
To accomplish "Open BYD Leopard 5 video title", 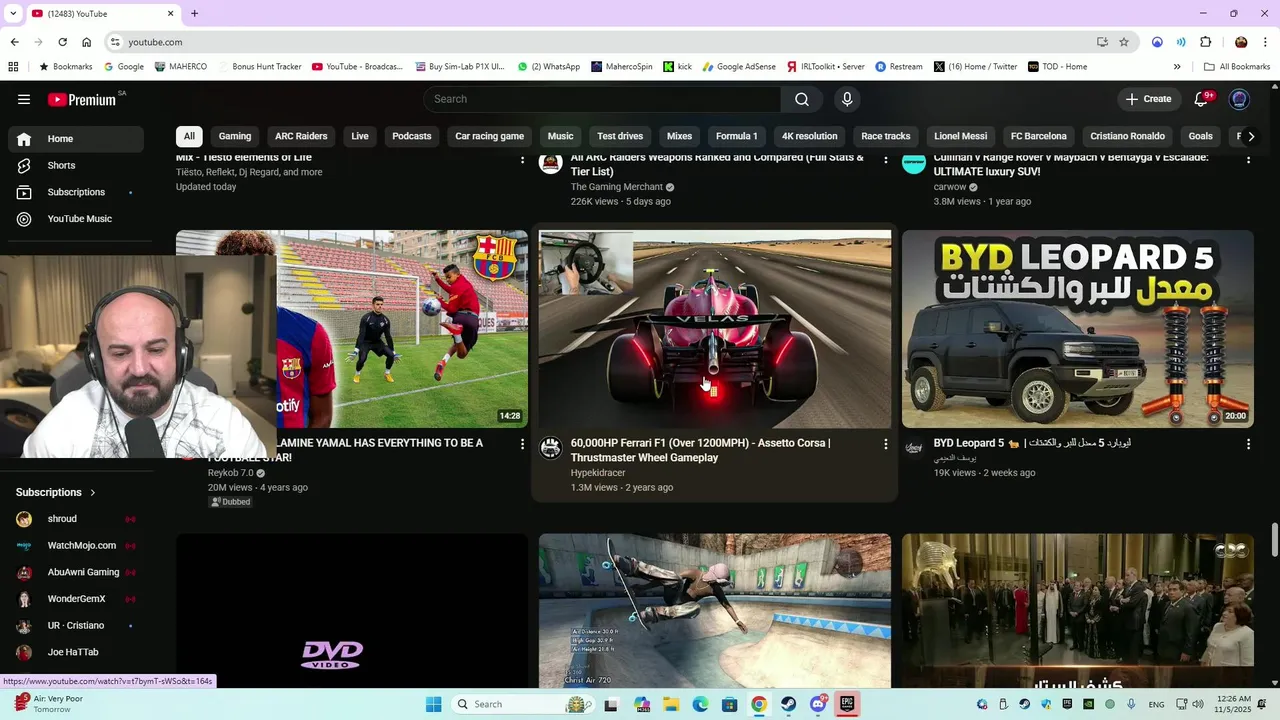I will 1032,443.
